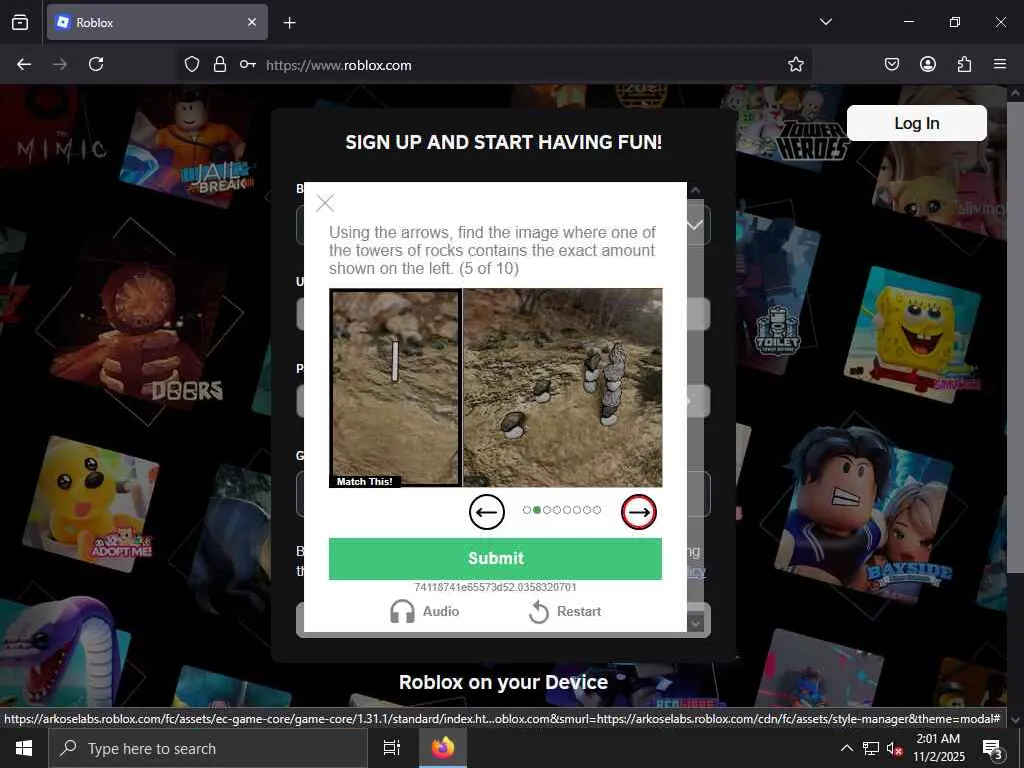Click the browser forward arrow

60,64
